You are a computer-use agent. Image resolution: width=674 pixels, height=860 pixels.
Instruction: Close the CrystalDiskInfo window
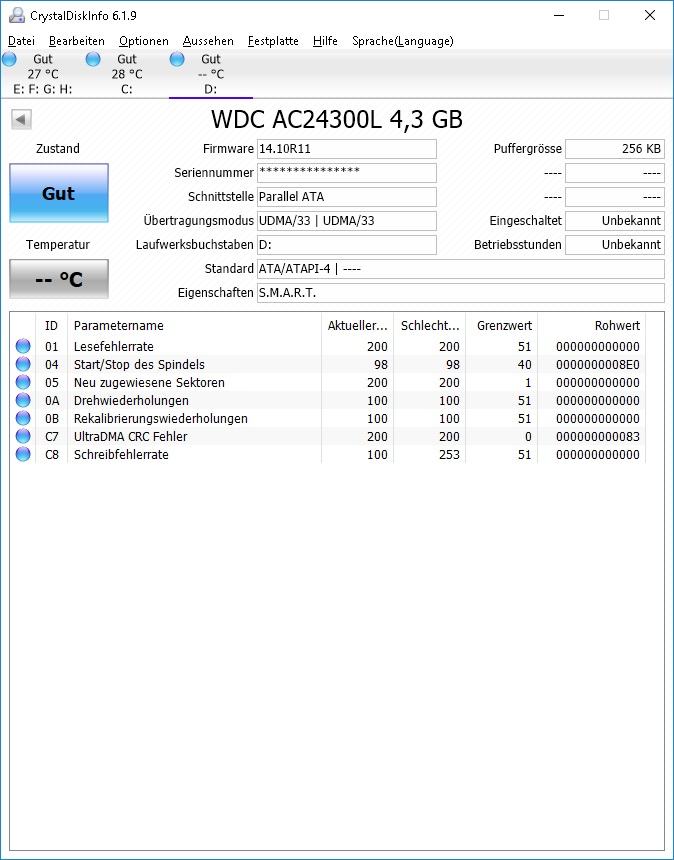(x=650, y=15)
